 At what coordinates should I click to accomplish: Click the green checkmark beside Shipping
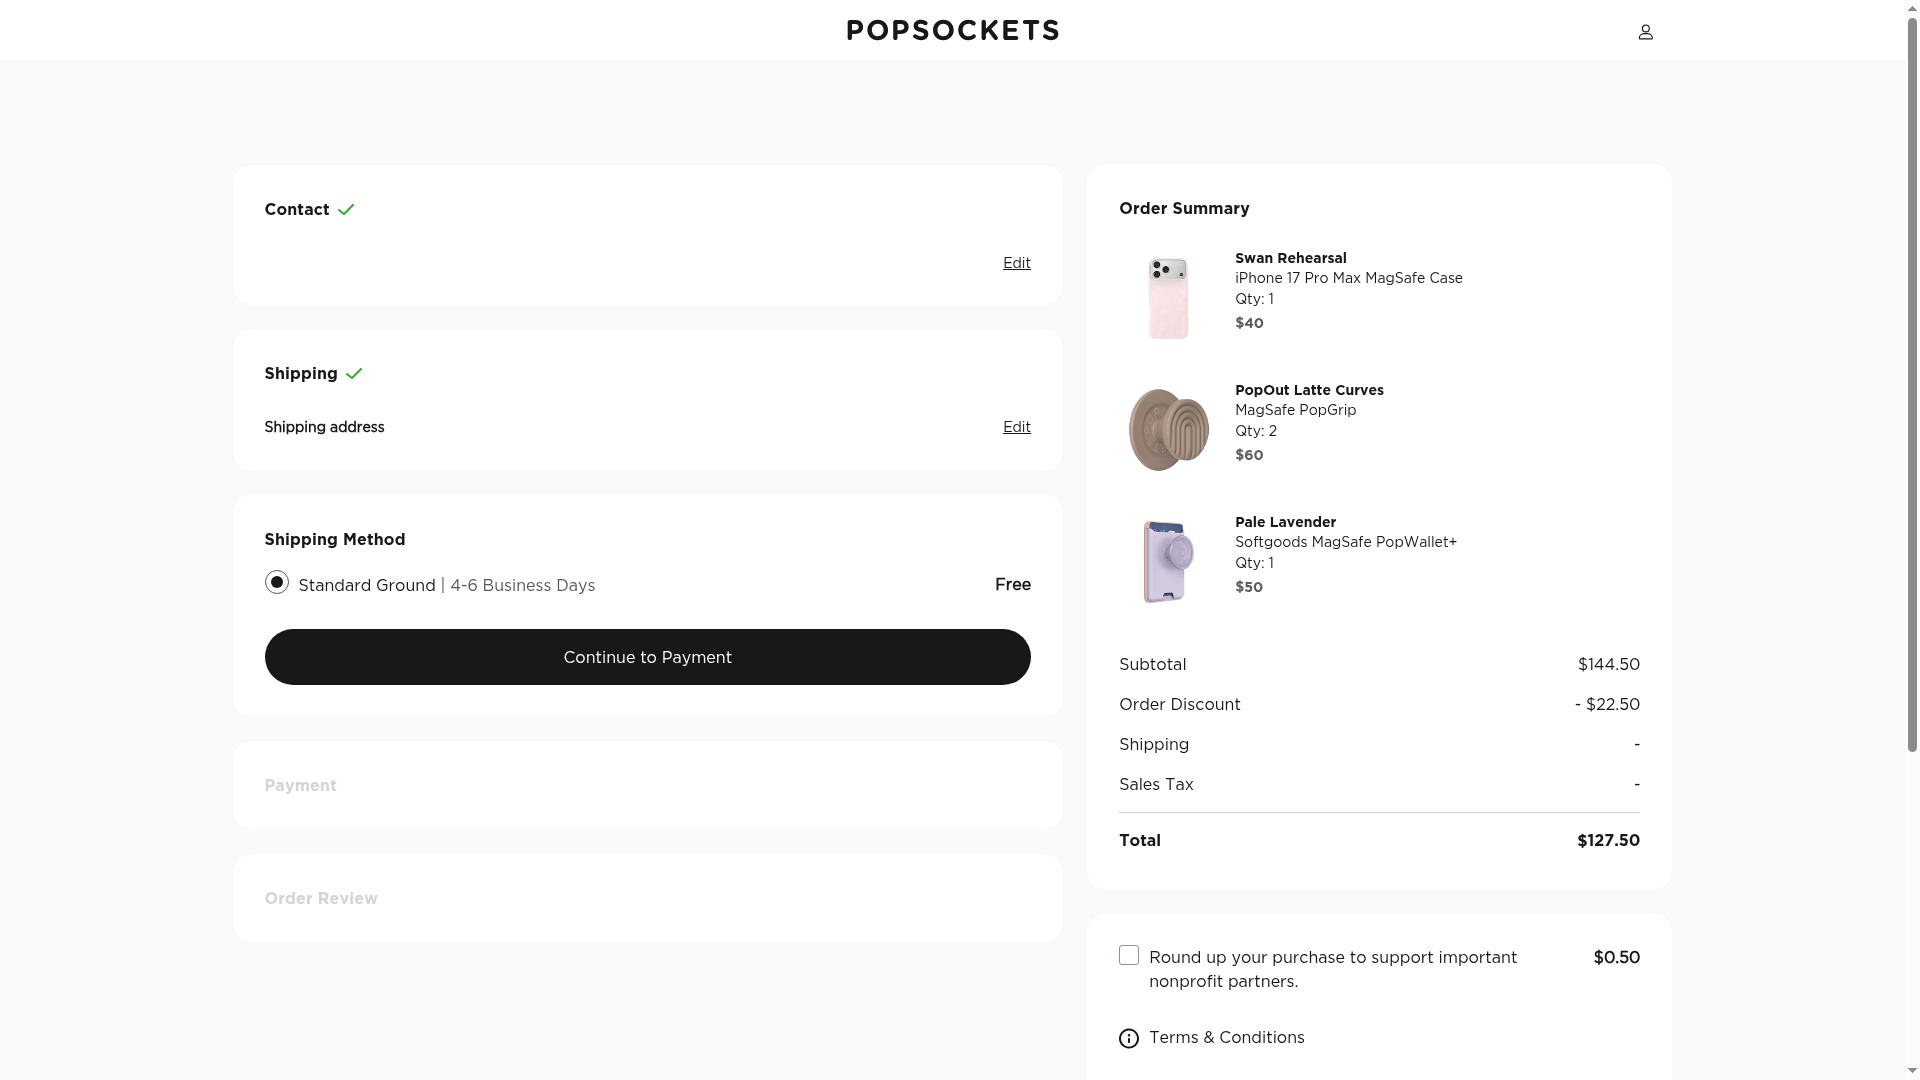tap(354, 374)
